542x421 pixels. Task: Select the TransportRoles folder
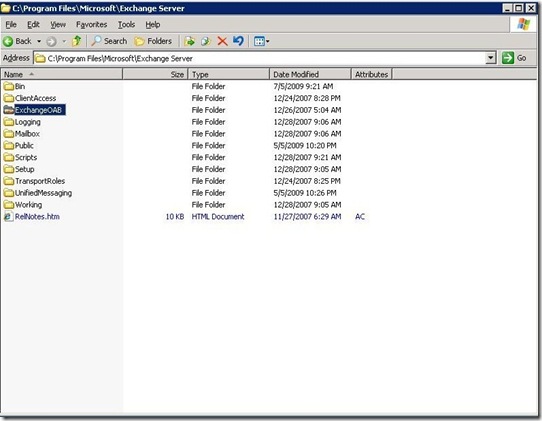tap(40, 181)
